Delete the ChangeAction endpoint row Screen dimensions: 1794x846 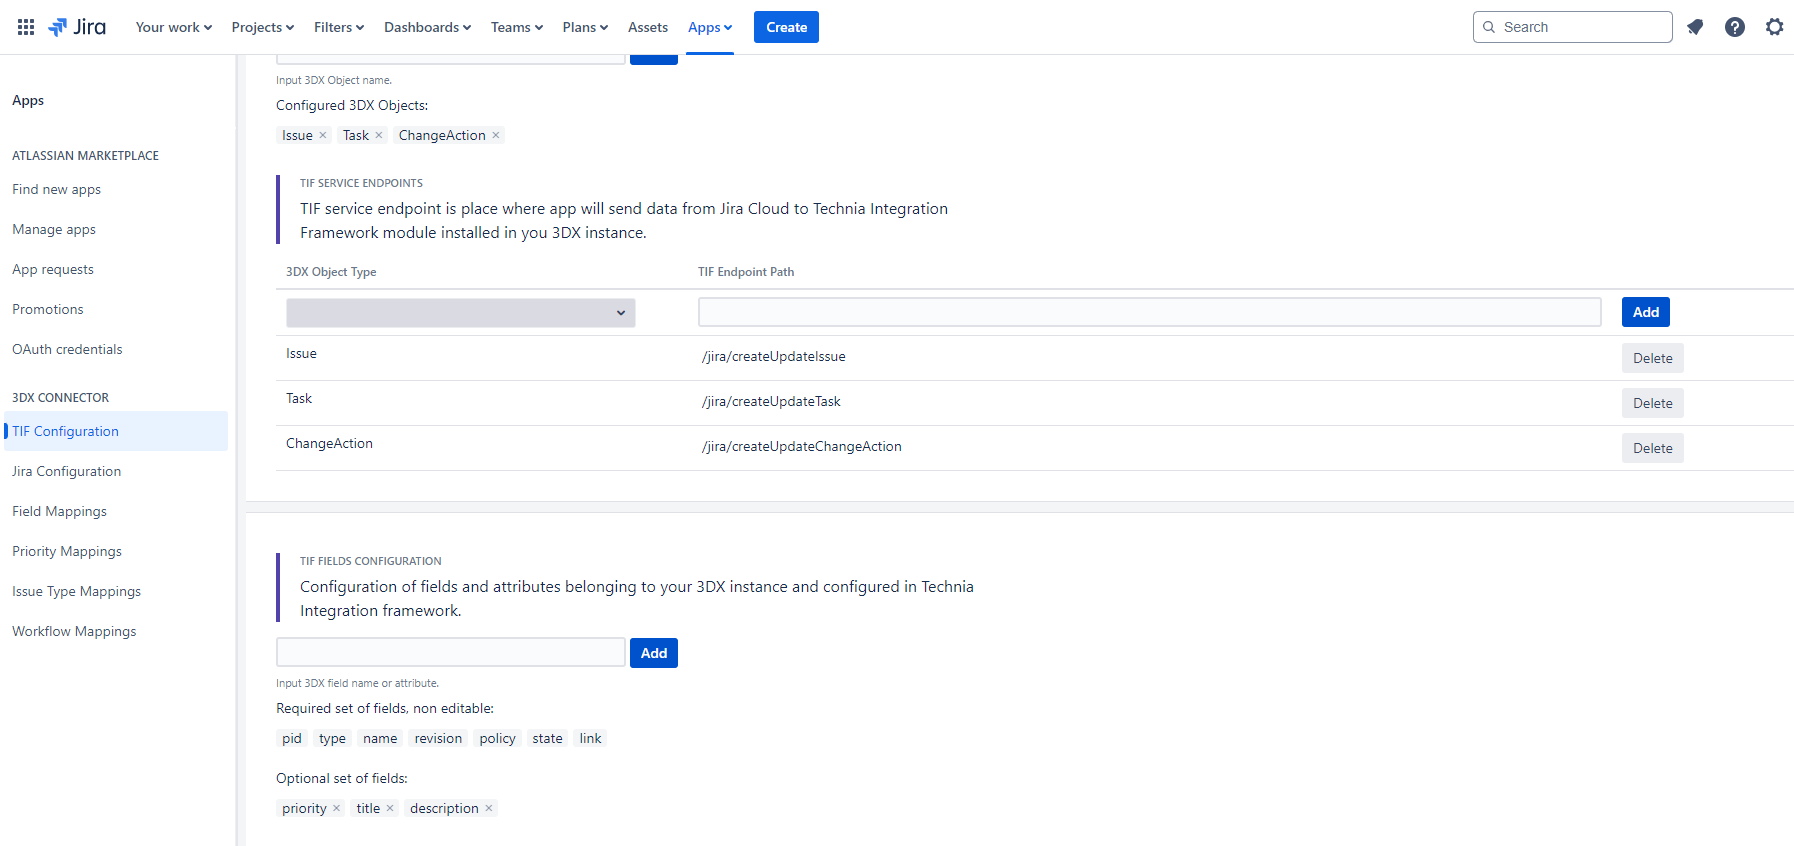click(x=1652, y=448)
